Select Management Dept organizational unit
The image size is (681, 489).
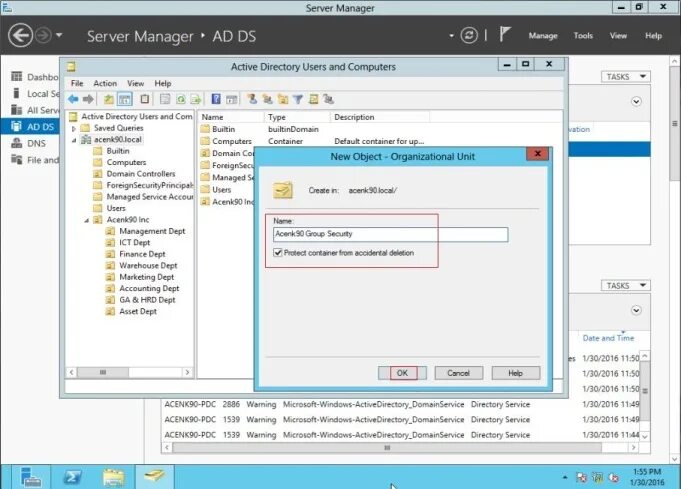152,231
